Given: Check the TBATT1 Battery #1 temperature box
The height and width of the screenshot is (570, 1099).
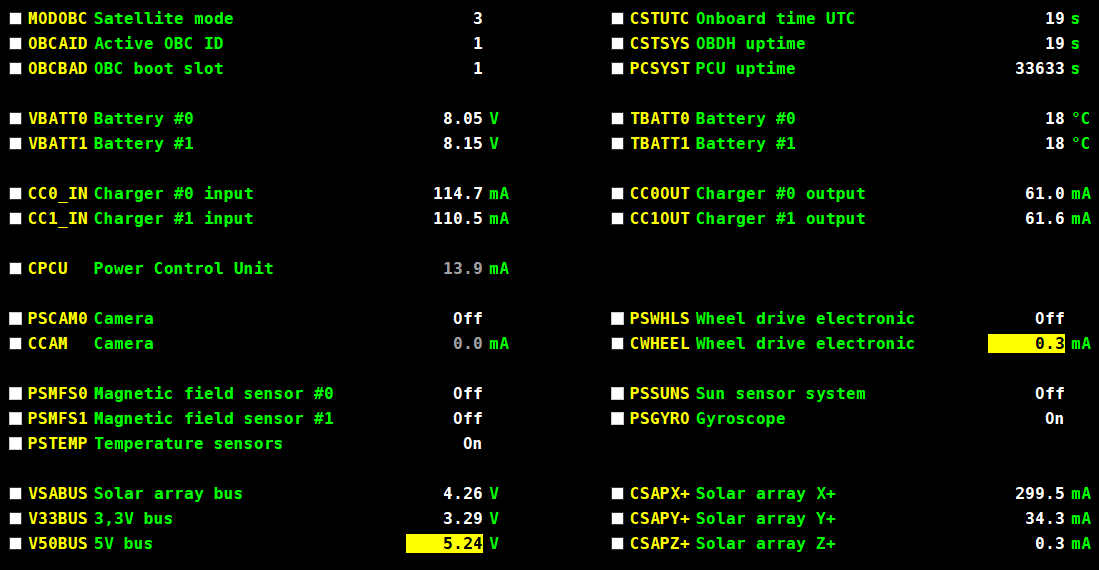Looking at the screenshot, I should pos(617,144).
